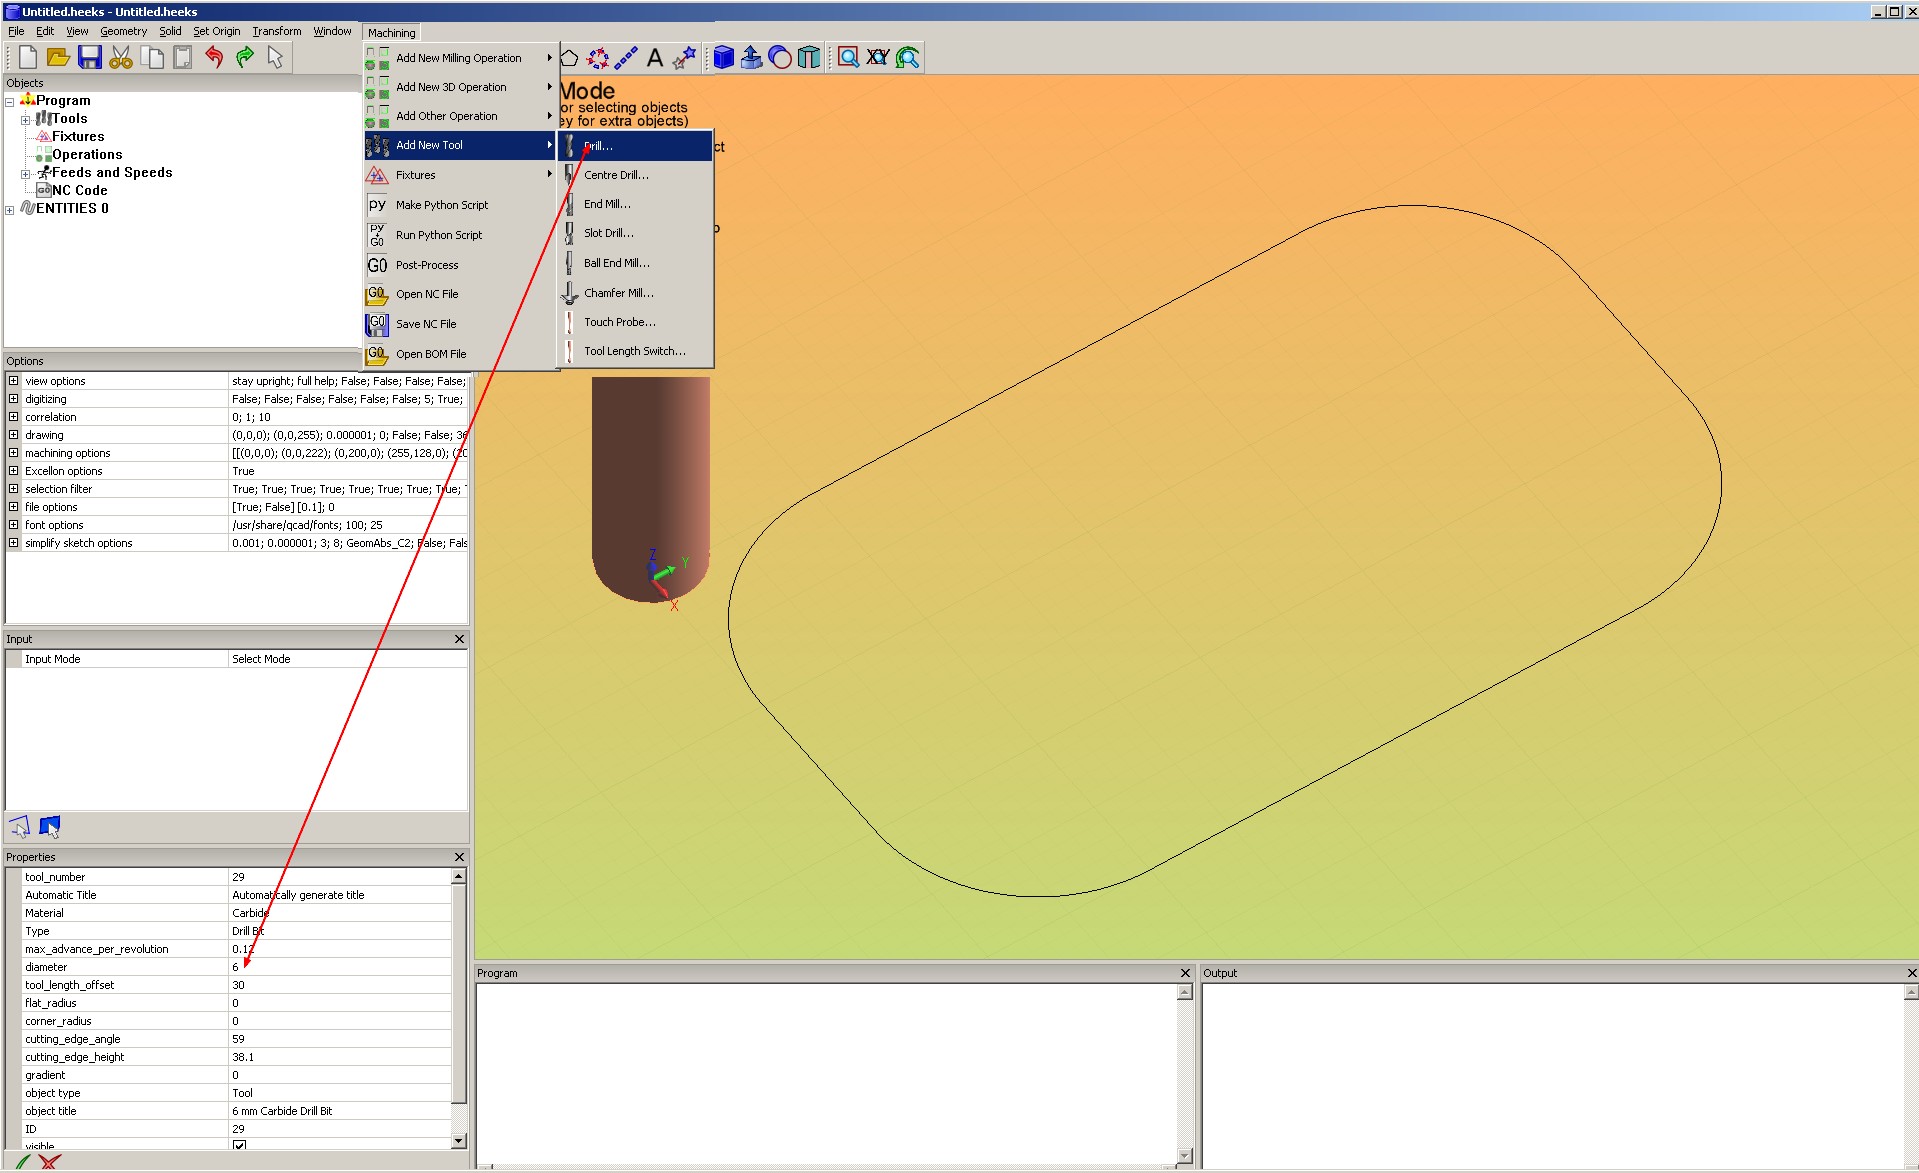Click the magnifier zoom window icon
Image resolution: width=1919 pixels, height=1173 pixels.
(848, 58)
